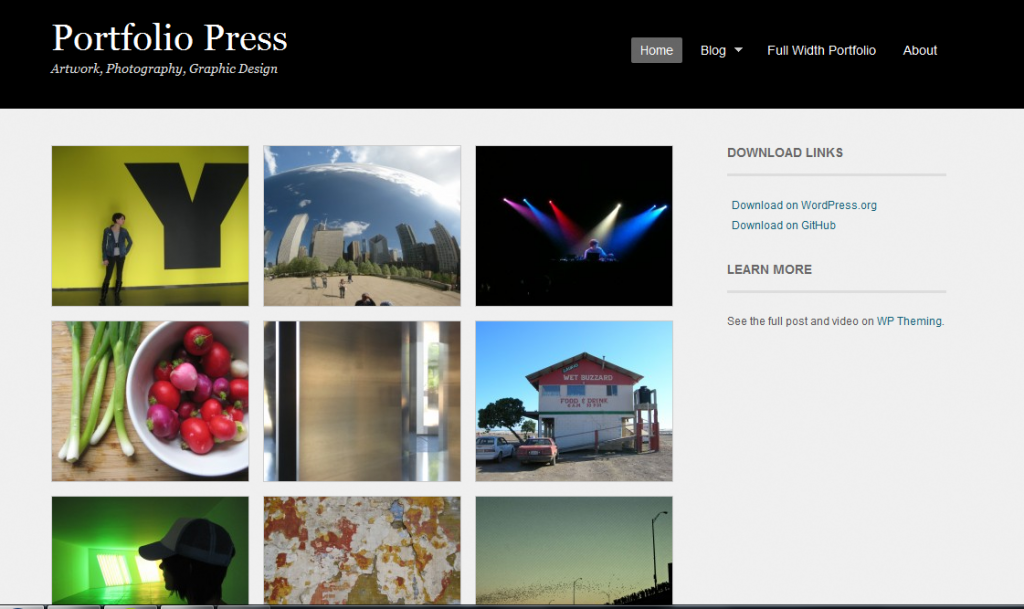1024x609 pixels.
Task: Click the Download Links sidebar heading
Action: pos(785,153)
